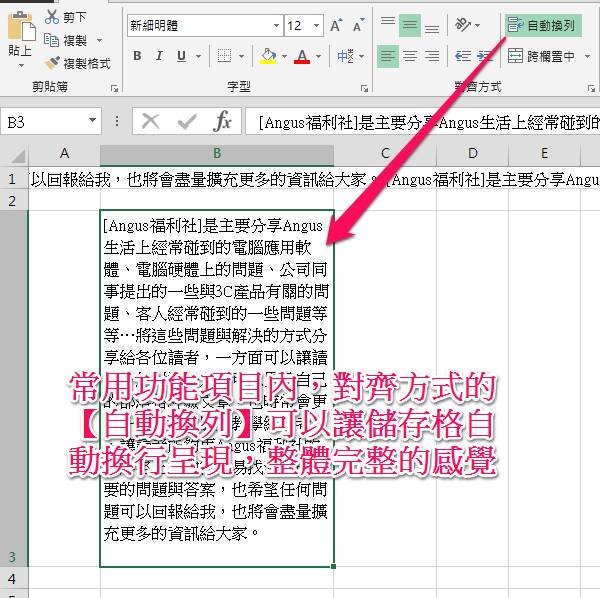Expand the font name dropdown arrow
This screenshot has width=600, height=598.
277,26
